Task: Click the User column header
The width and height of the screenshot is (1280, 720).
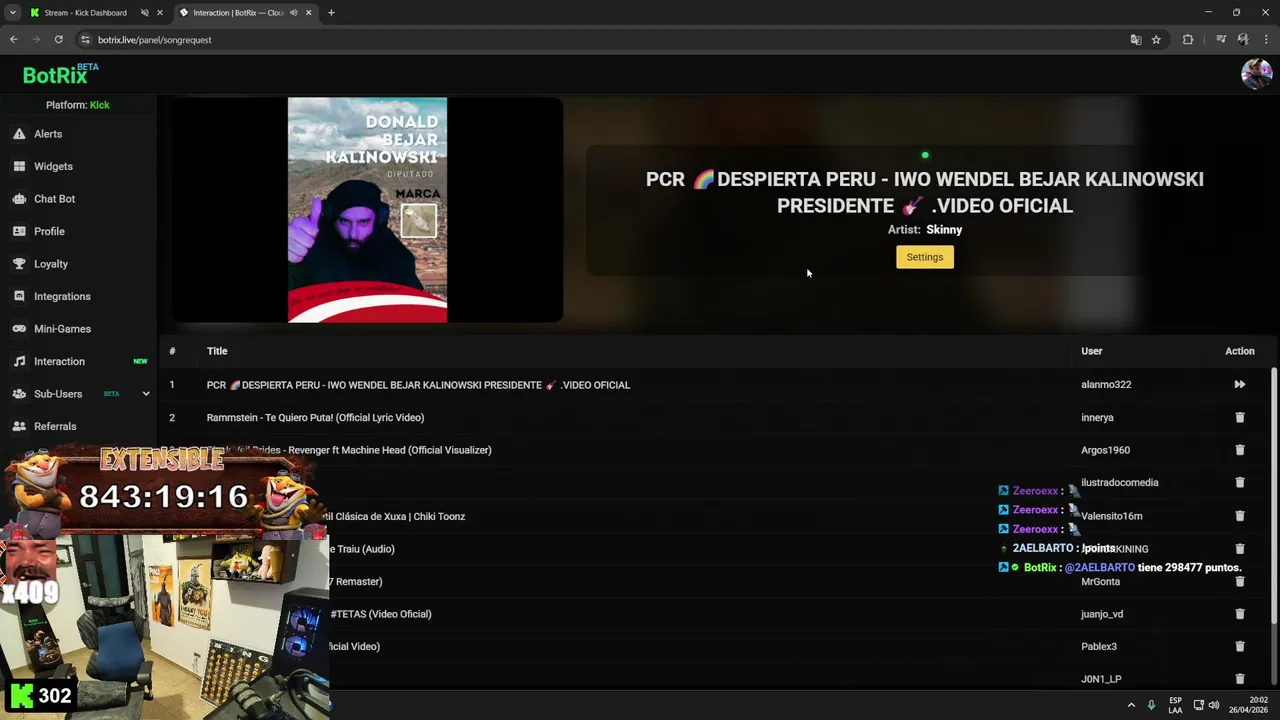Action: 1091,351
